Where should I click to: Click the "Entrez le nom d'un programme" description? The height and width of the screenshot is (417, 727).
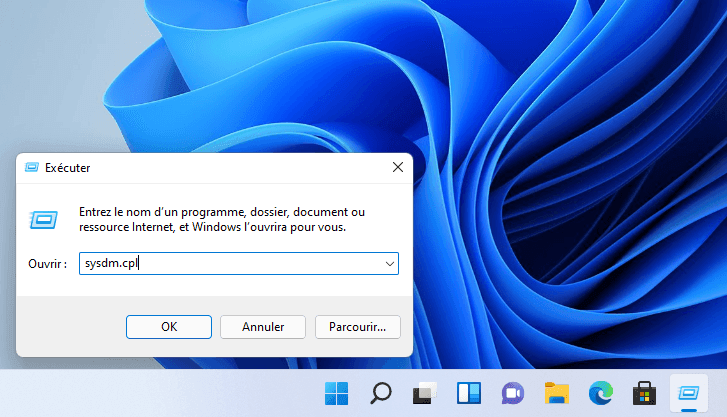[222, 219]
